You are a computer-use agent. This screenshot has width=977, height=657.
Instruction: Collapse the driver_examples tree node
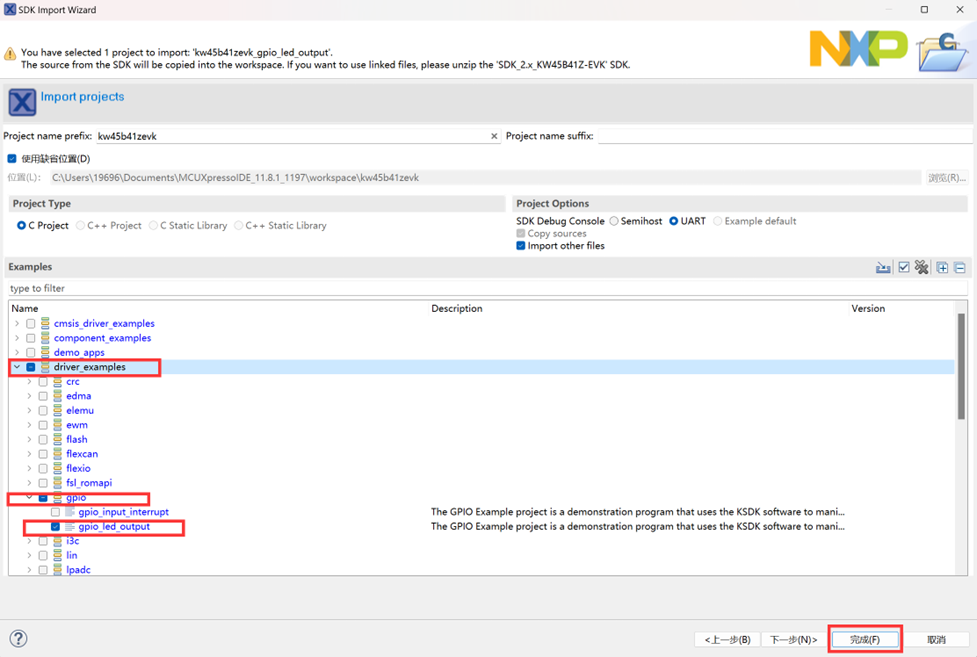tap(17, 367)
